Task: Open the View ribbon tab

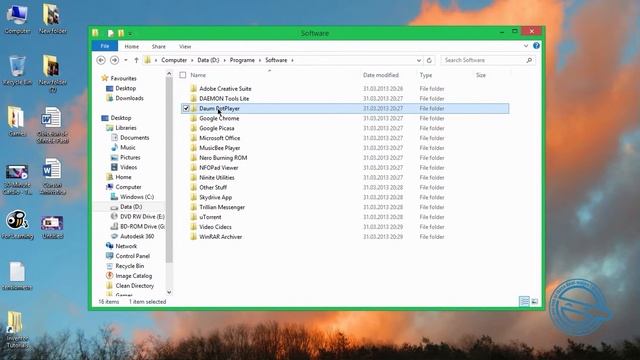Action: tap(185, 47)
